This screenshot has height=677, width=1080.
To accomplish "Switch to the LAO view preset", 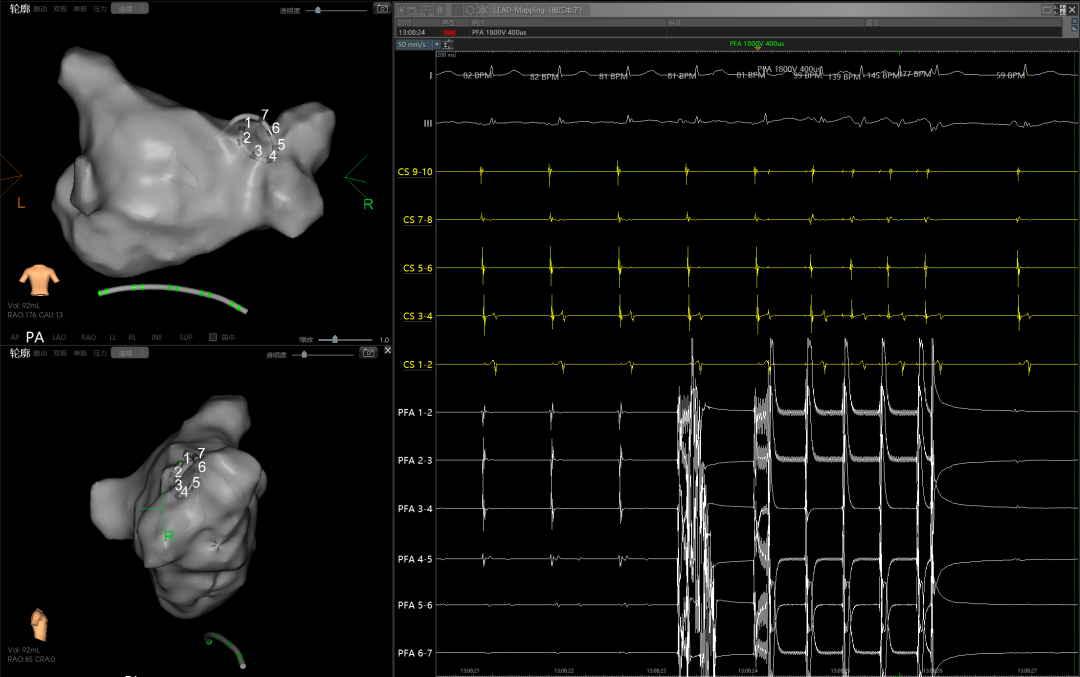I will coord(60,338).
